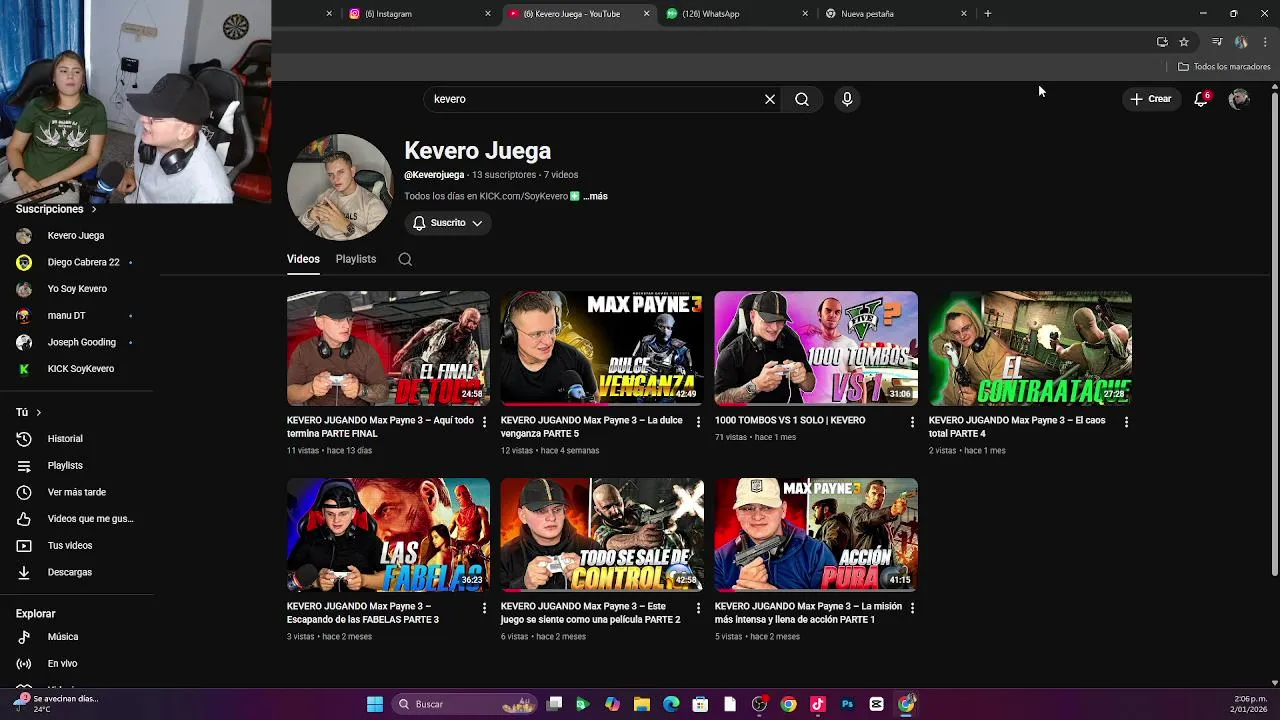1280x720 pixels.
Task: Start voice search with the microphone
Action: (x=847, y=99)
